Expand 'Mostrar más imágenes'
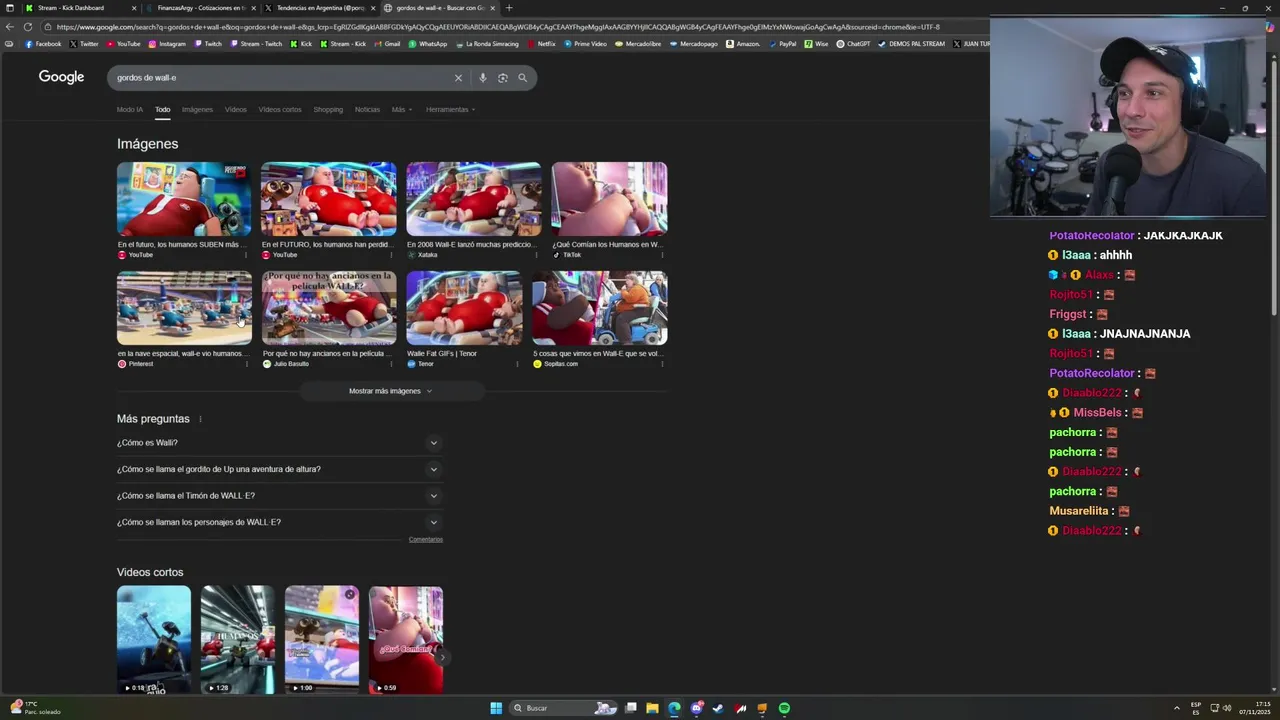The height and width of the screenshot is (720, 1280). coord(391,391)
